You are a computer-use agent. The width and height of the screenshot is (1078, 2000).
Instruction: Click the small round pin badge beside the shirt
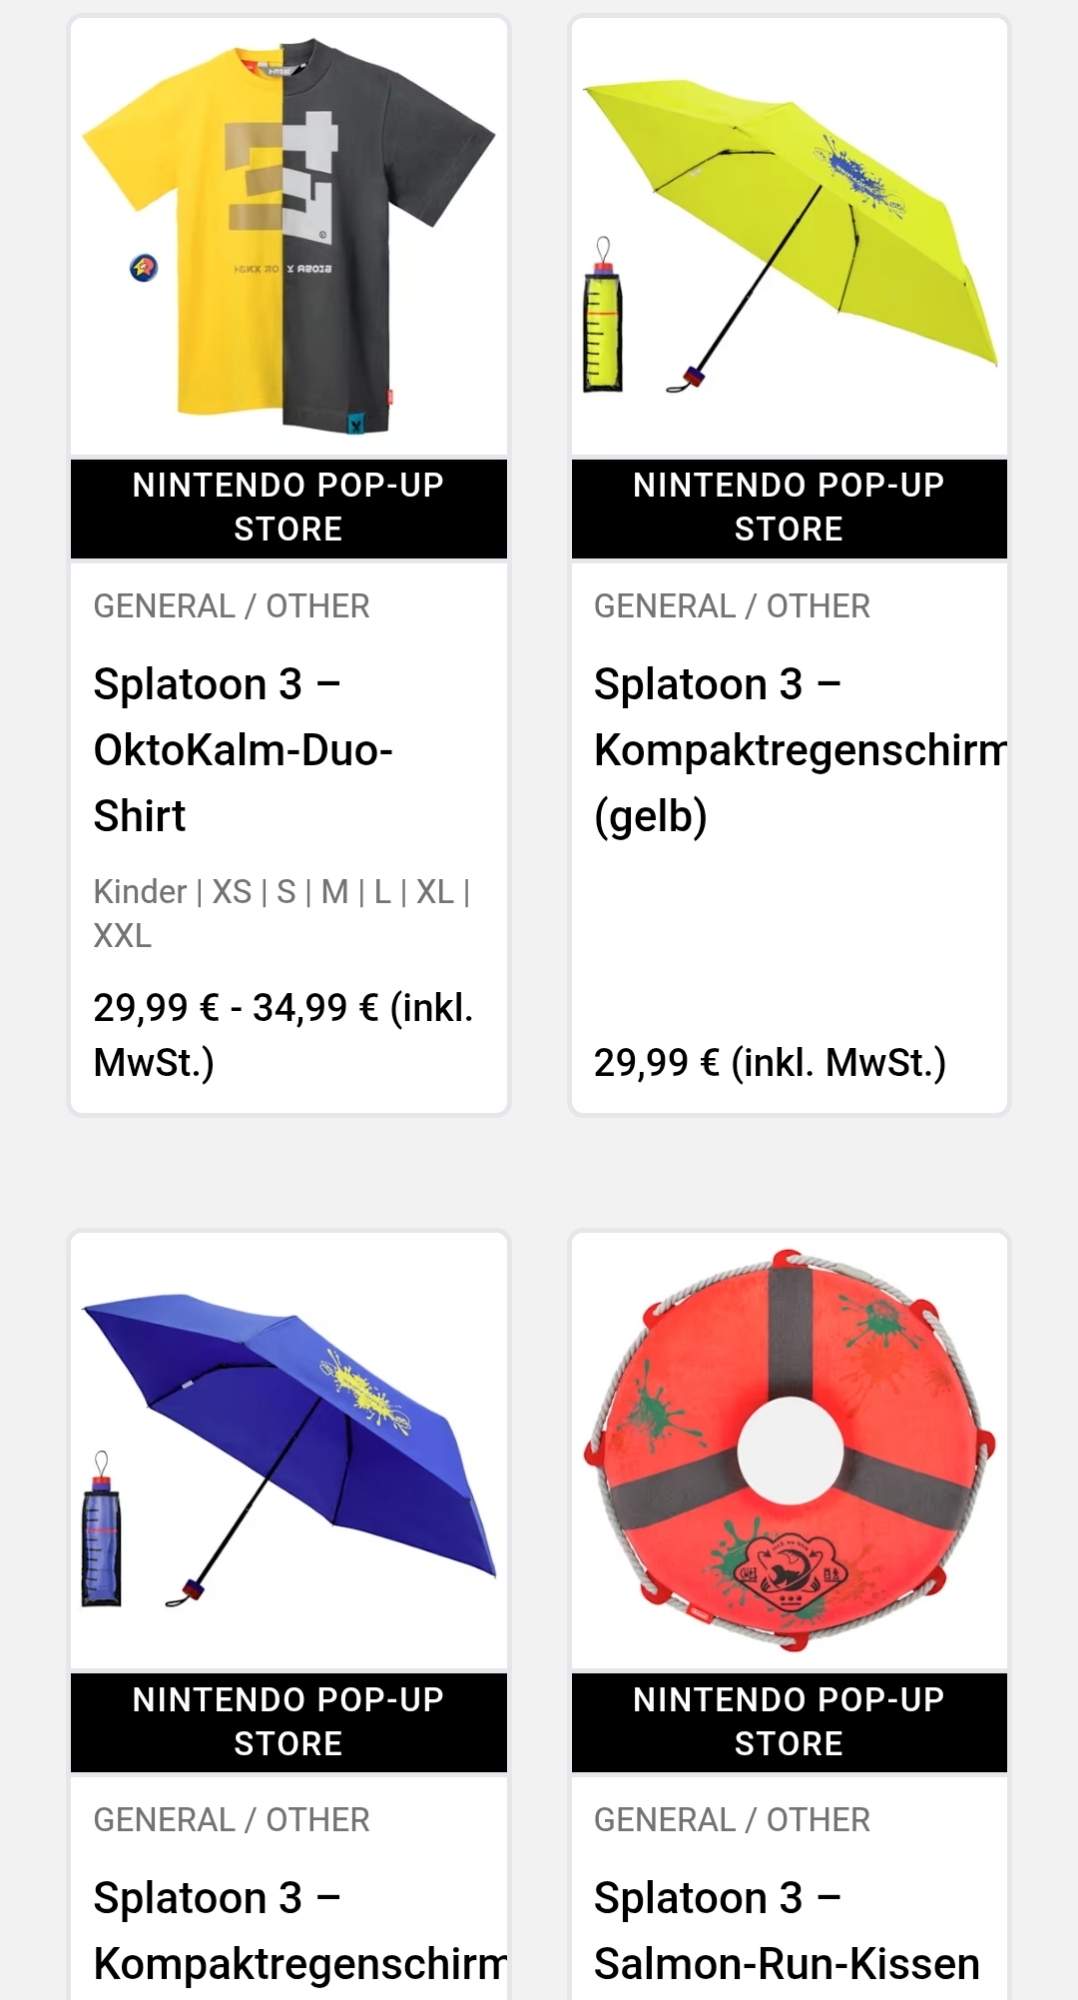point(144,268)
